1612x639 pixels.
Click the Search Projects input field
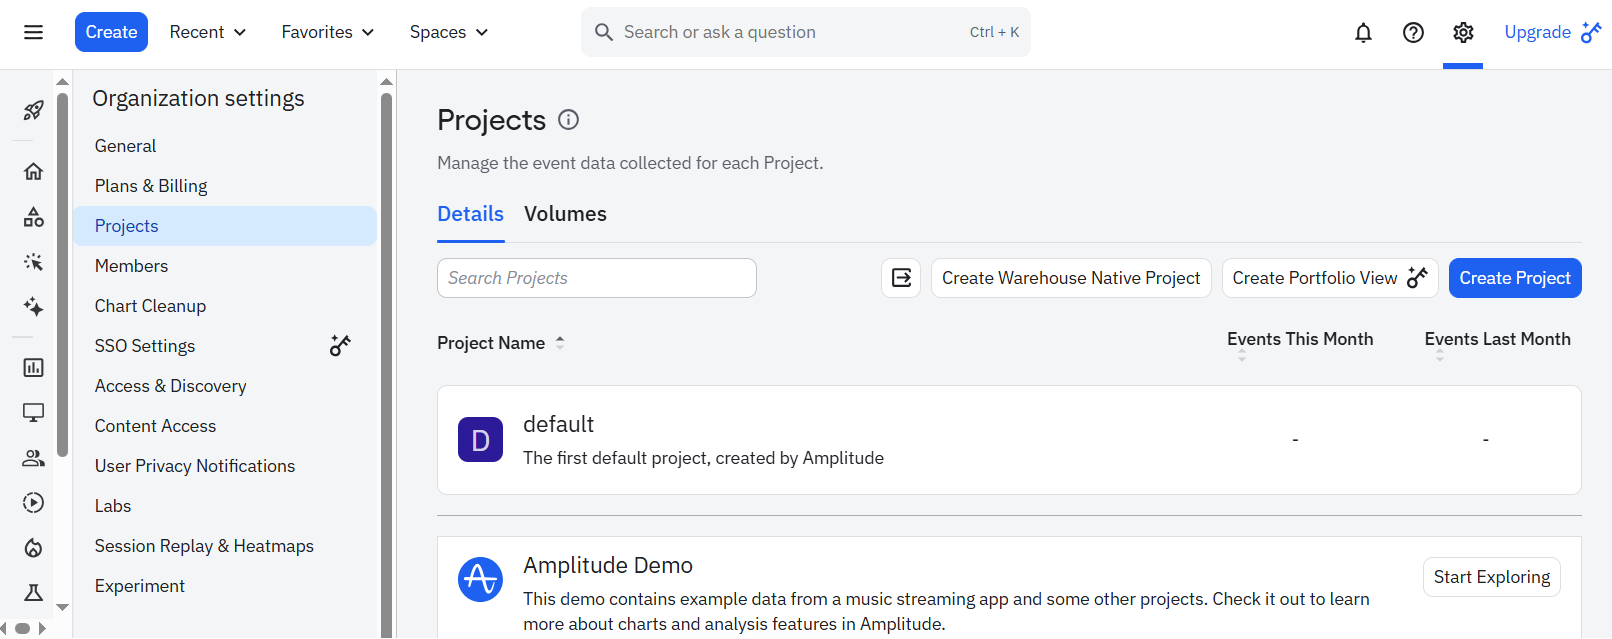(596, 278)
